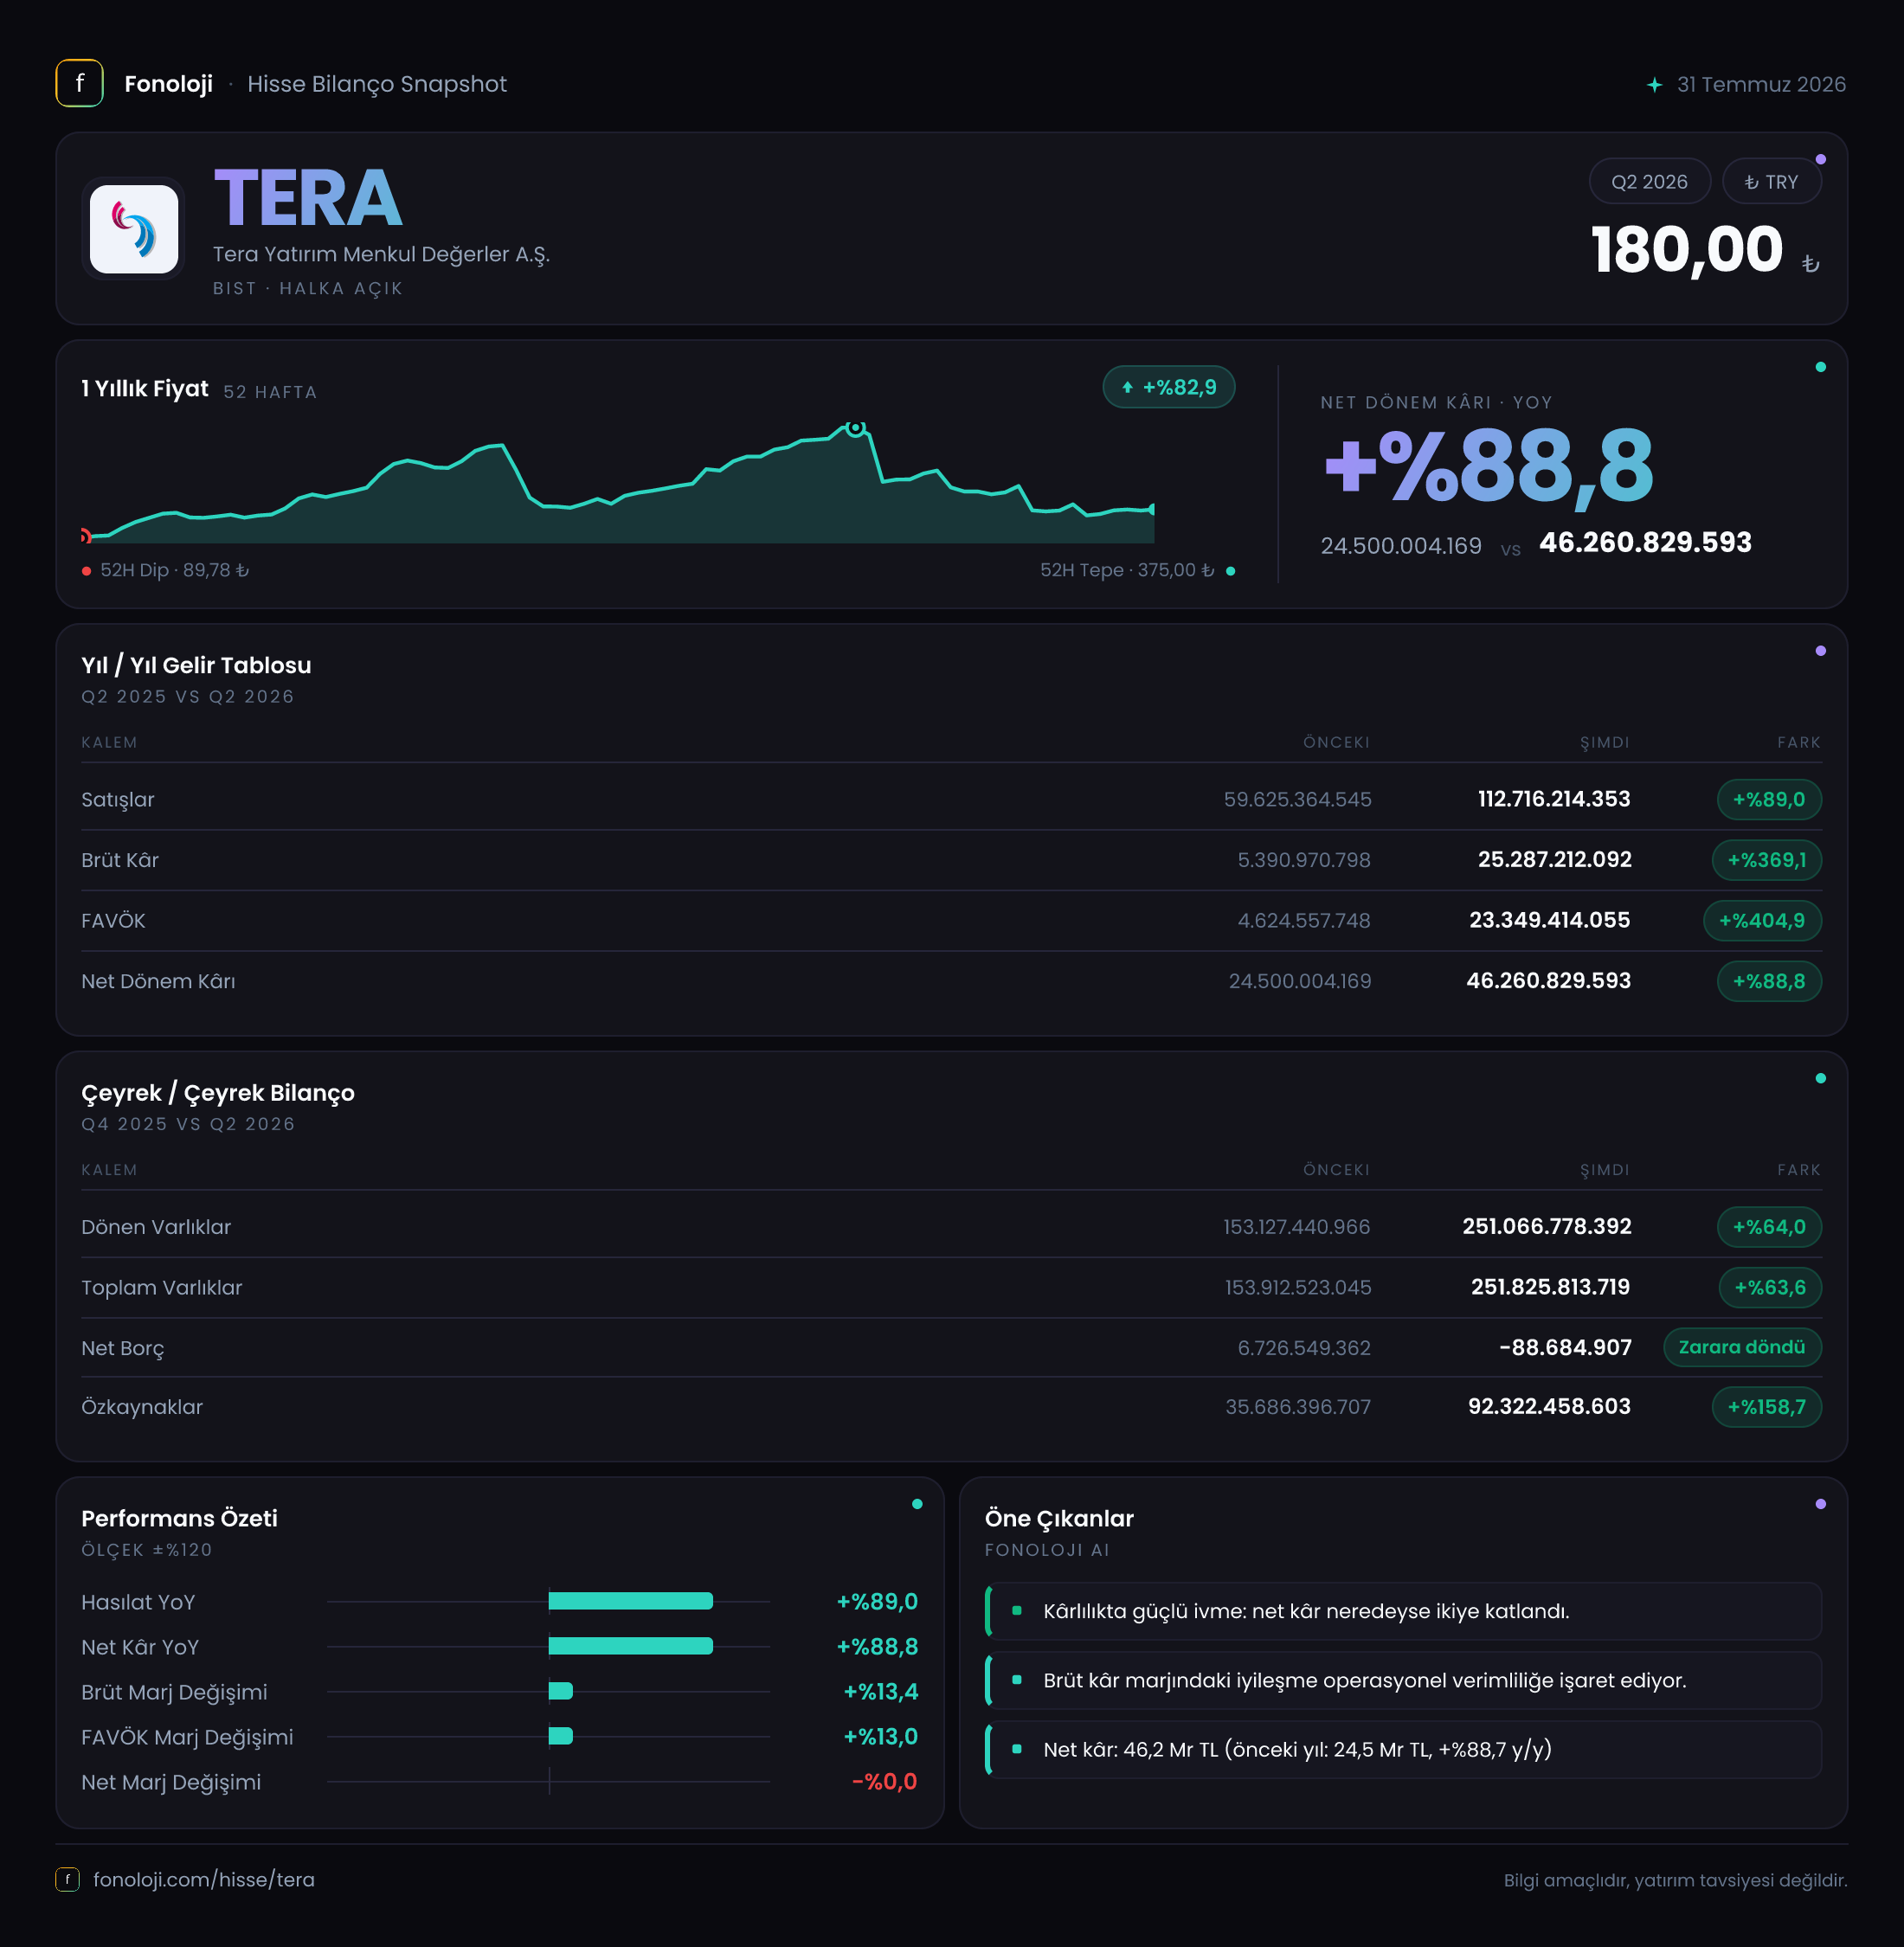The height and width of the screenshot is (1947, 1904).
Task: Click the +%13,4 Brüt Marj value
Action: click(880, 1692)
